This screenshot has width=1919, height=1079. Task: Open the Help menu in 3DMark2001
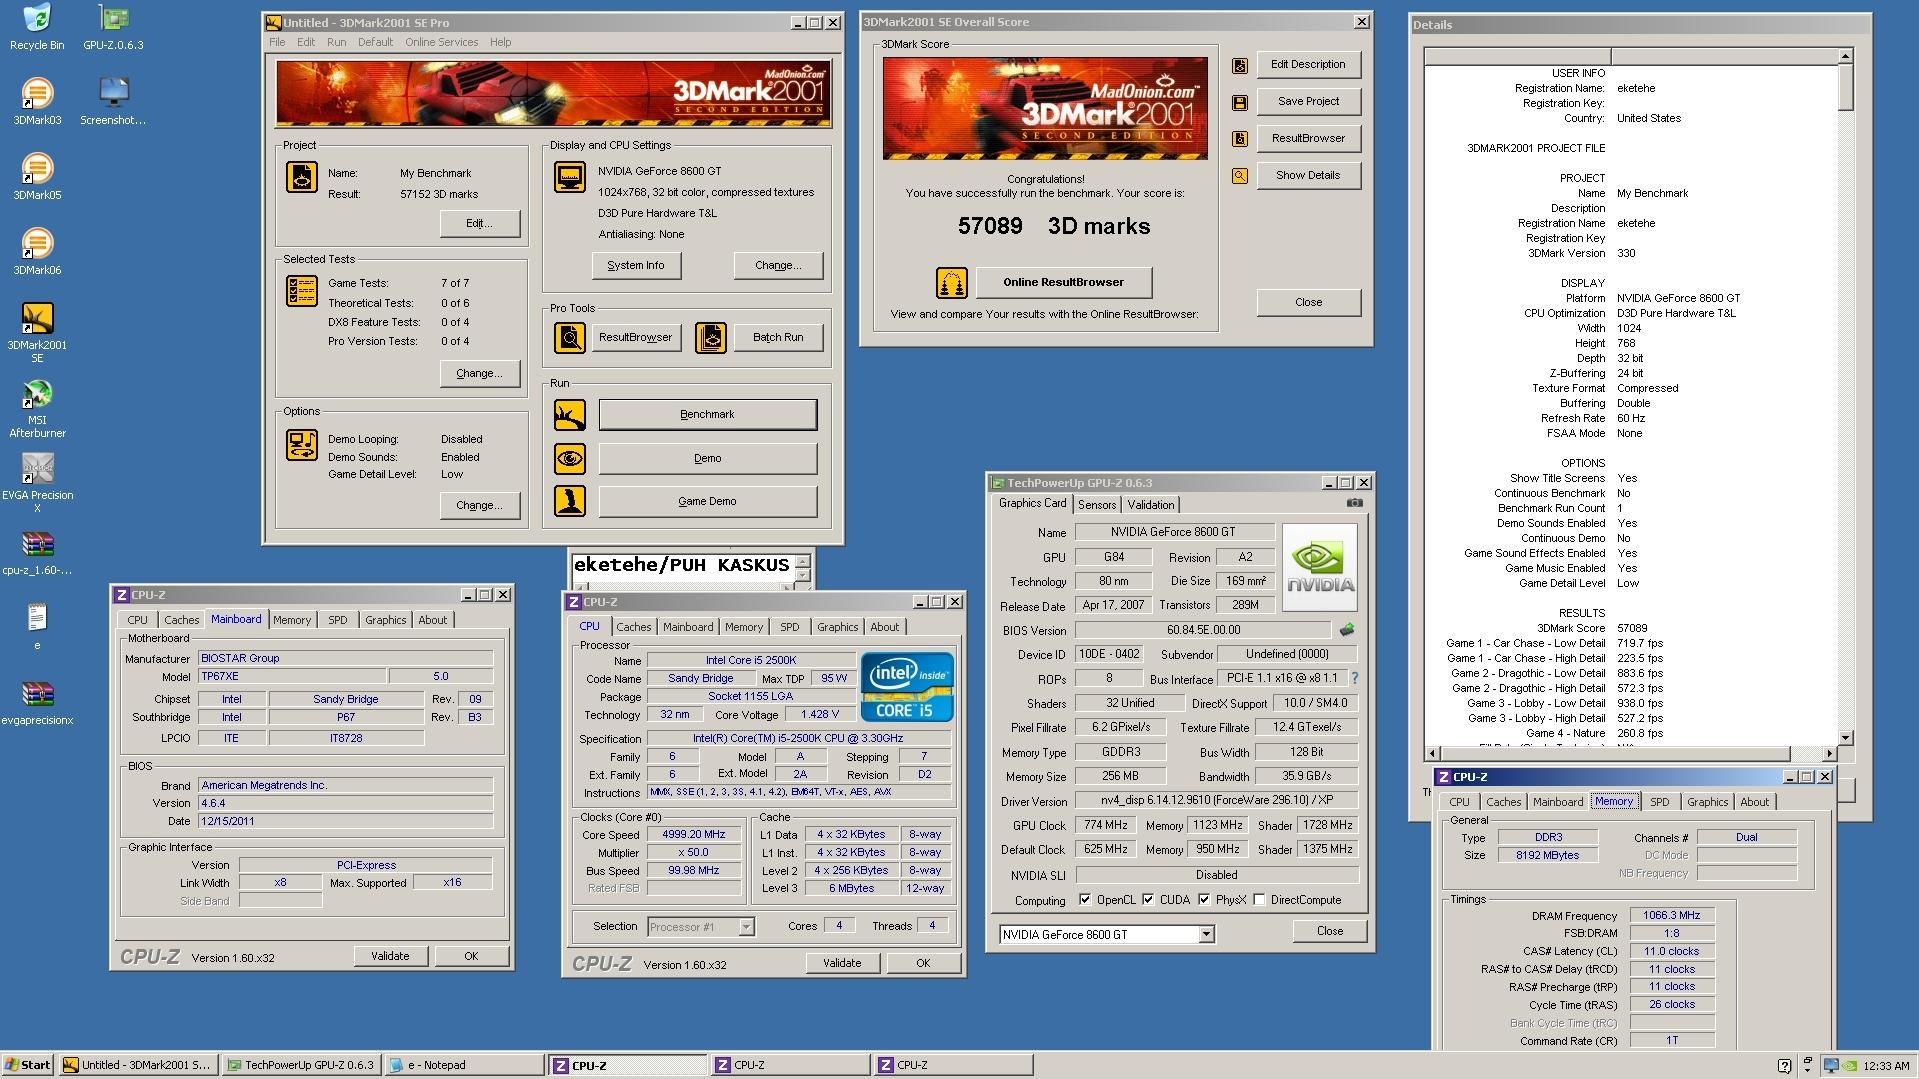pos(500,42)
